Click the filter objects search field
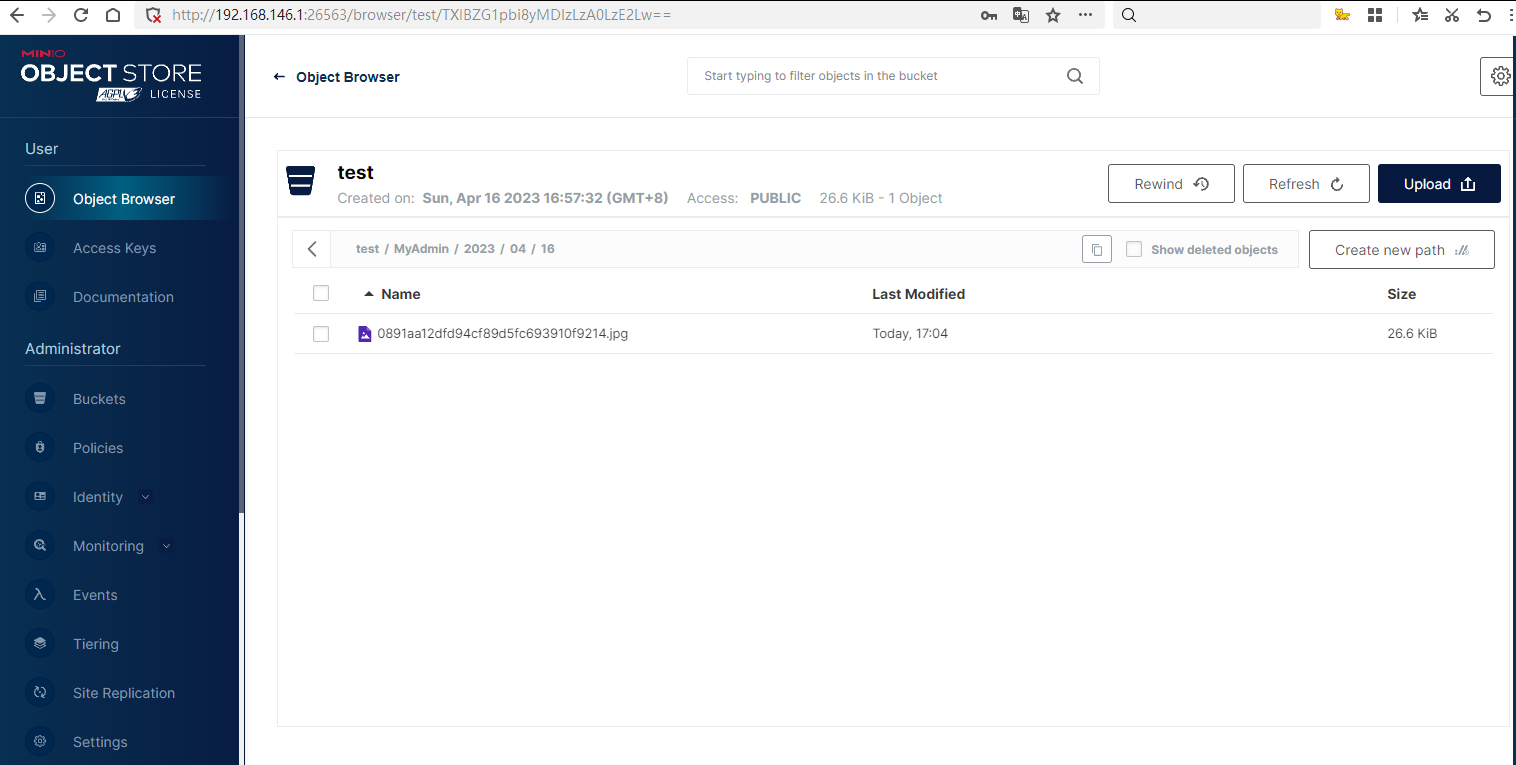 893,76
